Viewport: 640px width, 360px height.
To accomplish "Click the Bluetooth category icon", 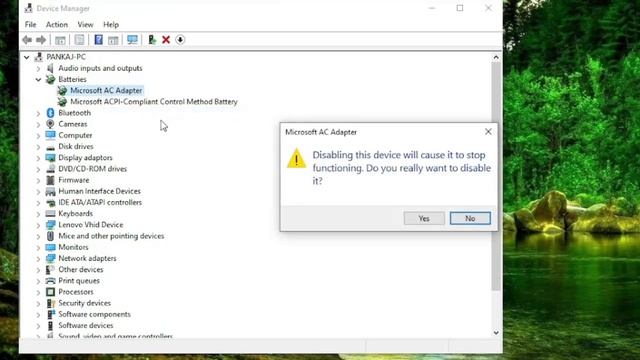I will pos(50,113).
